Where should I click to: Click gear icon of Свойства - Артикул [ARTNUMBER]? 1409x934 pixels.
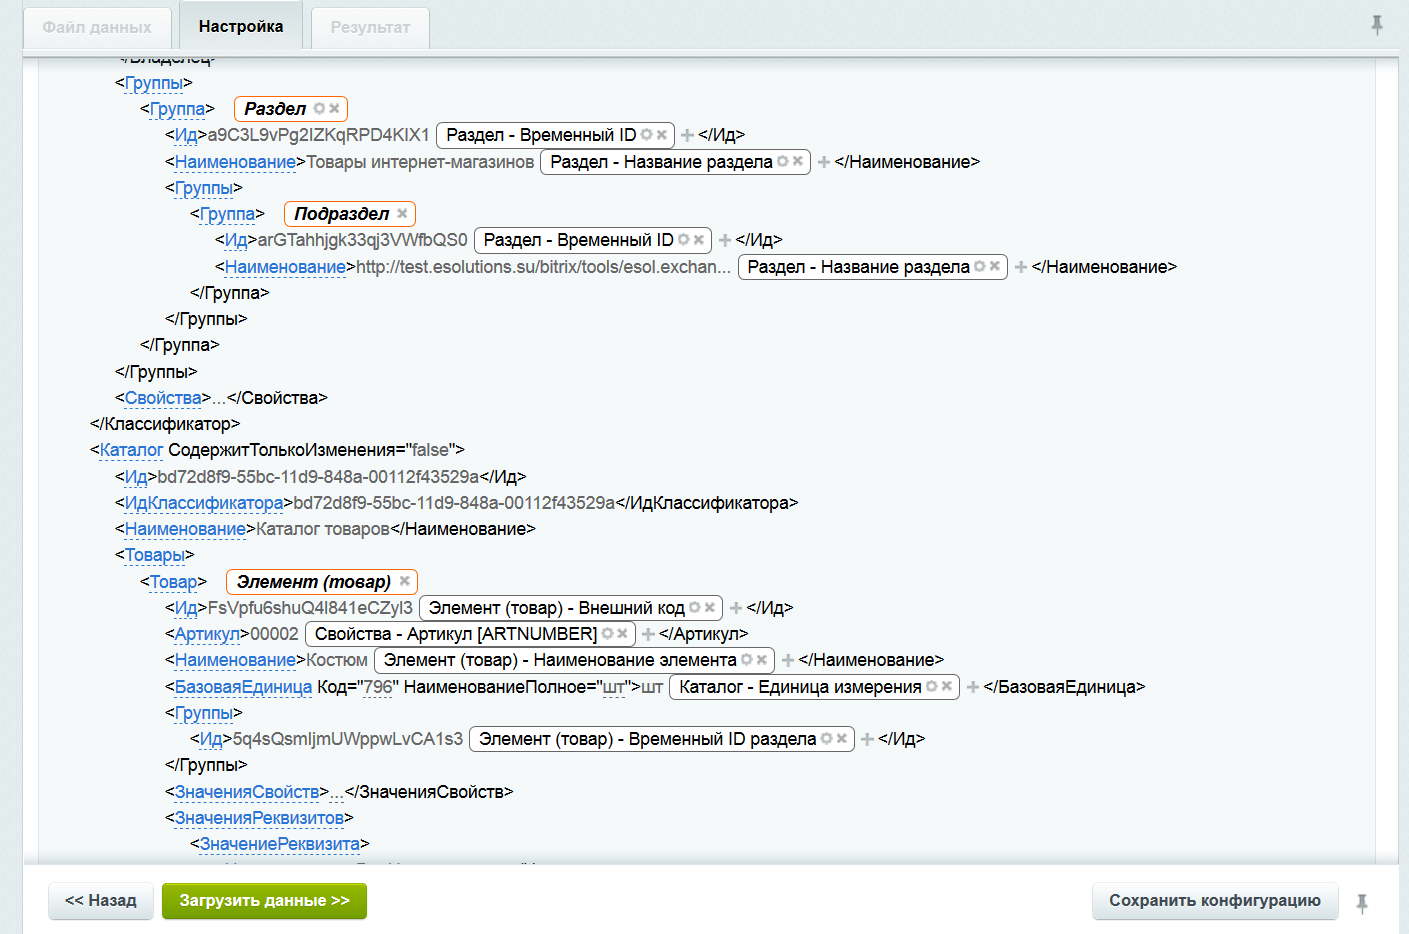pos(607,633)
